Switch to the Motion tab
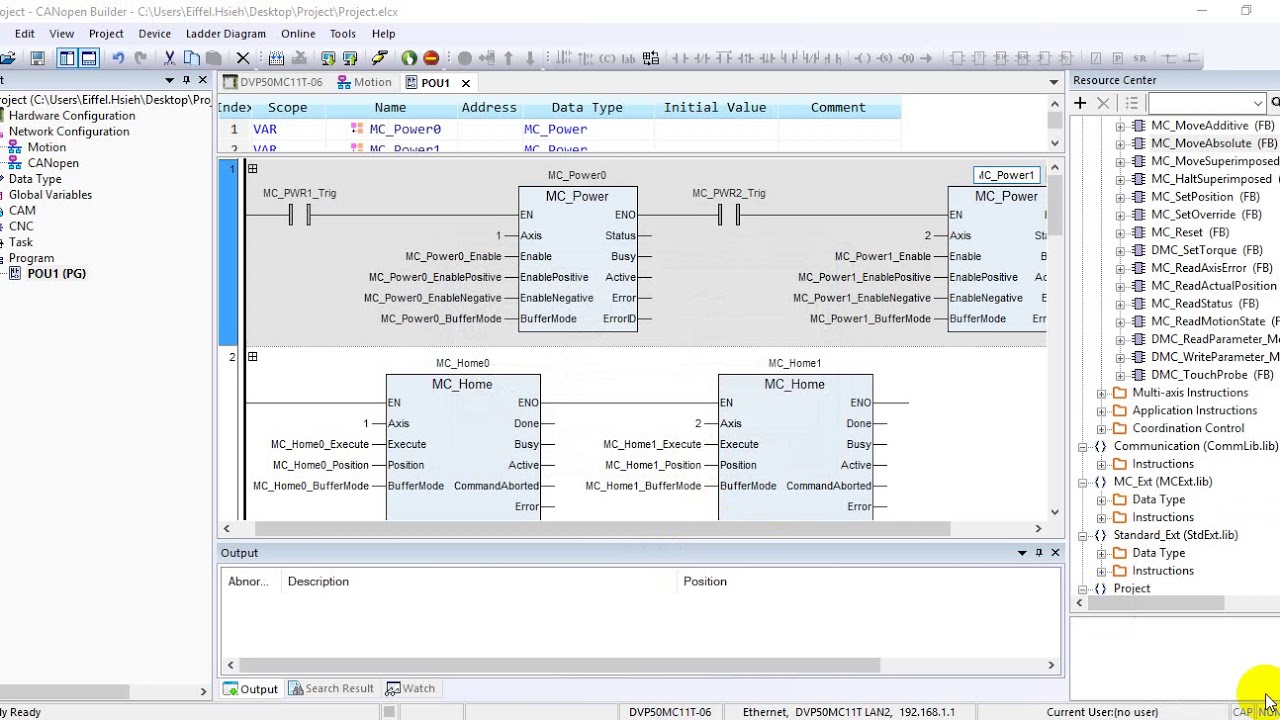This screenshot has width=1280, height=720. tap(365, 82)
